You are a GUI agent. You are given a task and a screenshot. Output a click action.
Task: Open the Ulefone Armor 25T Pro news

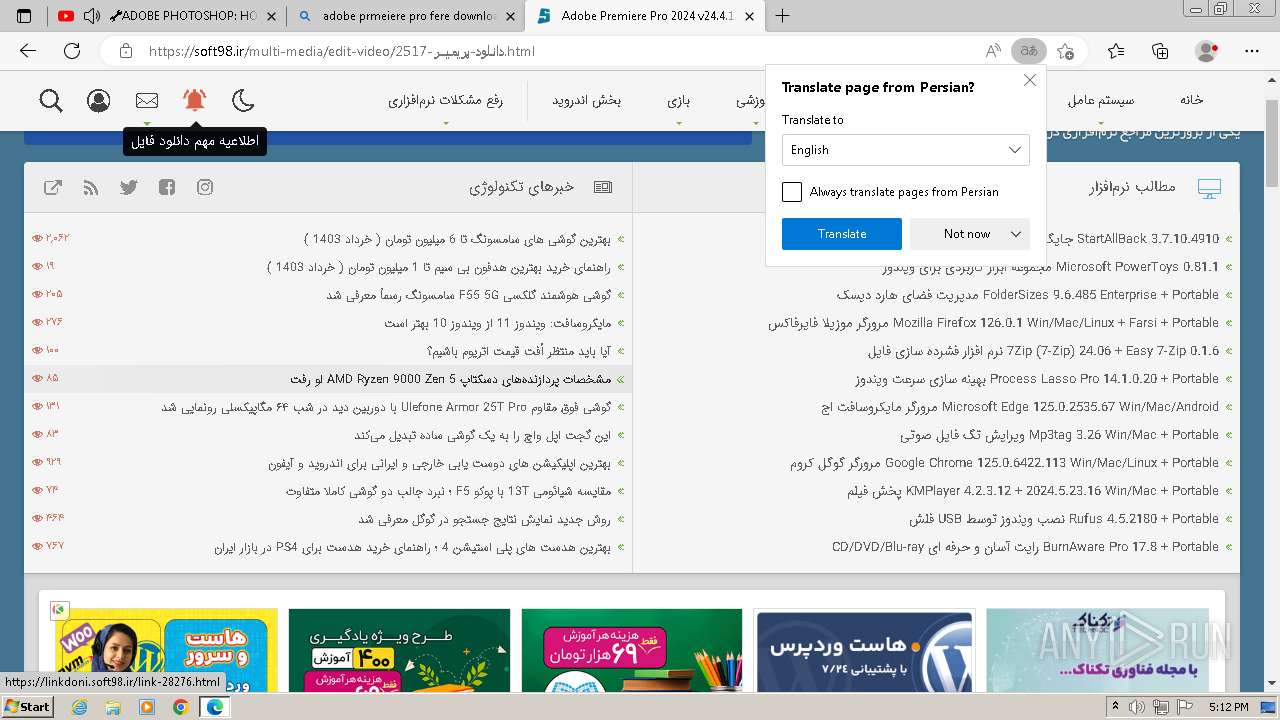(x=386, y=407)
